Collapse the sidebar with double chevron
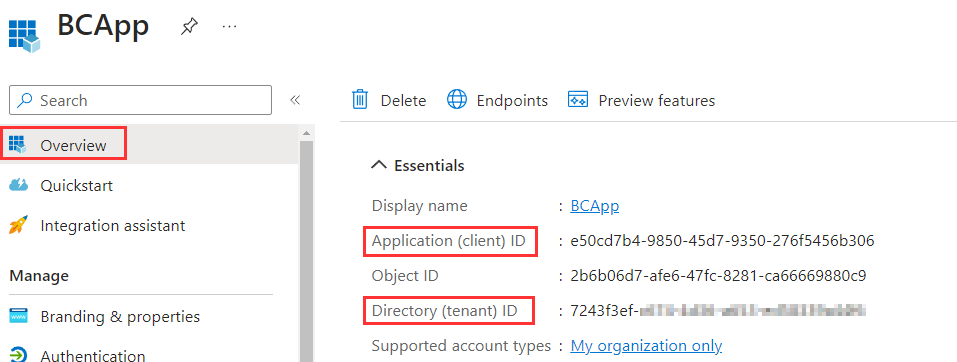Image resolution: width=957 pixels, height=362 pixels. coord(295,100)
